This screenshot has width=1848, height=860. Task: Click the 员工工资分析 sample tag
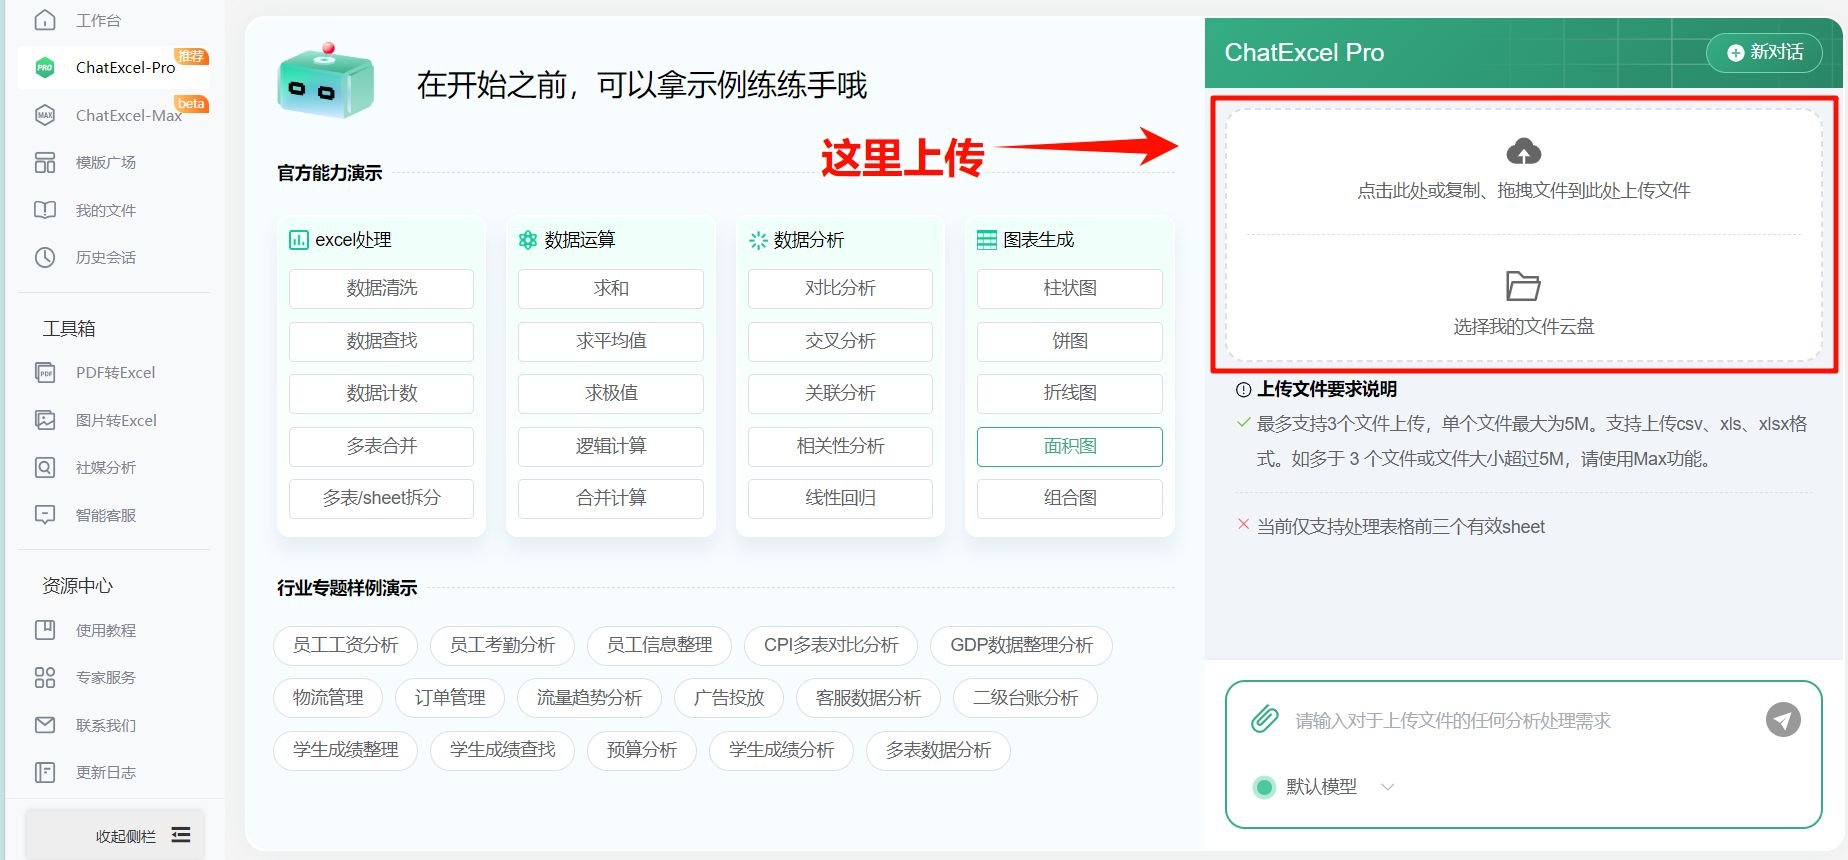[x=345, y=645]
